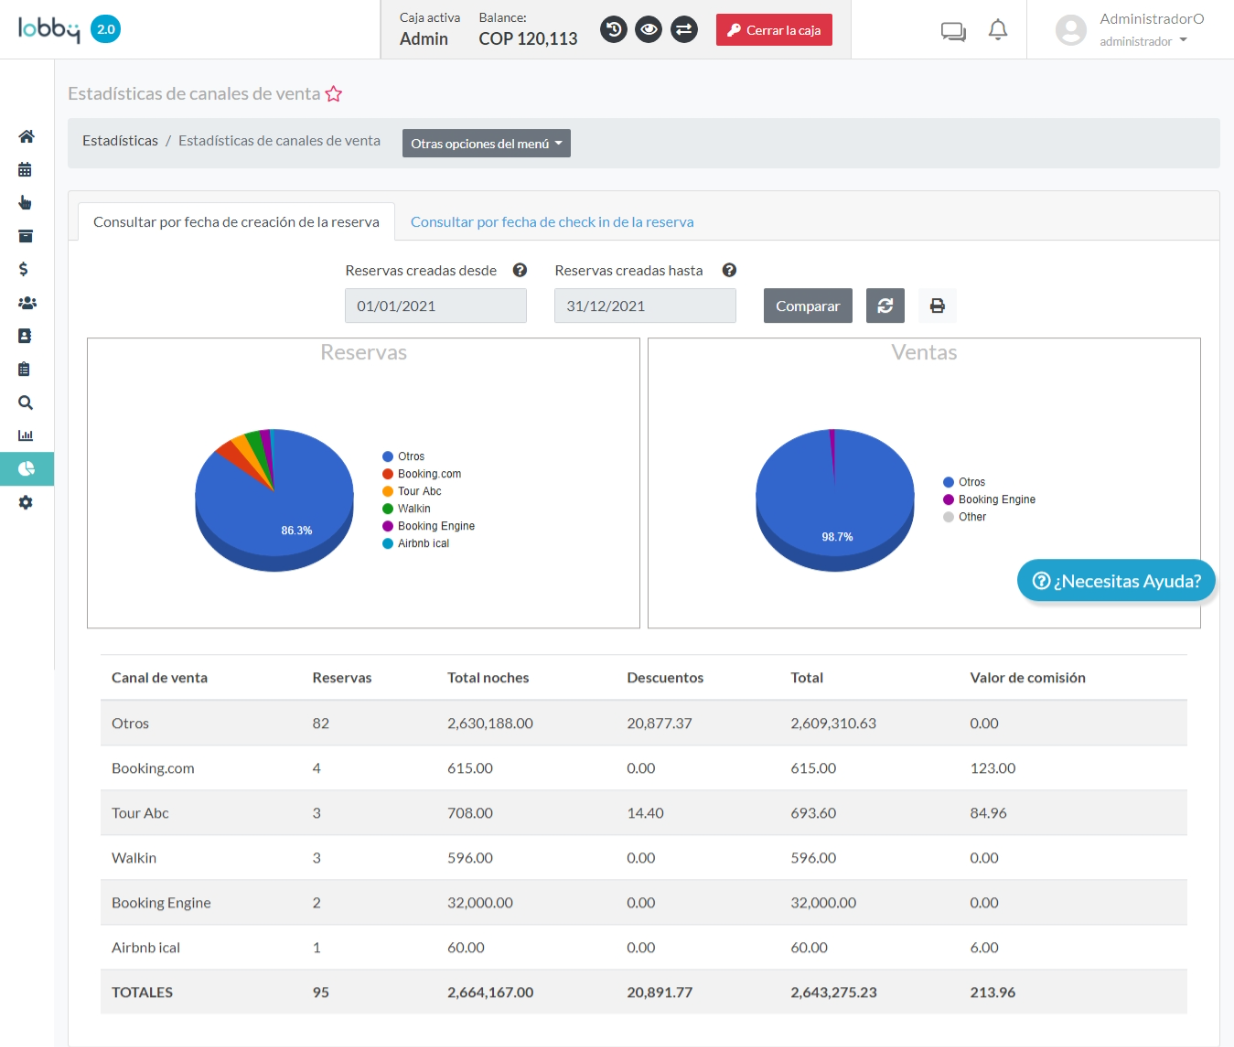Viewport: 1234px width, 1047px height.
Task: Select the pie chart statistics icon
Action: (x=26, y=469)
